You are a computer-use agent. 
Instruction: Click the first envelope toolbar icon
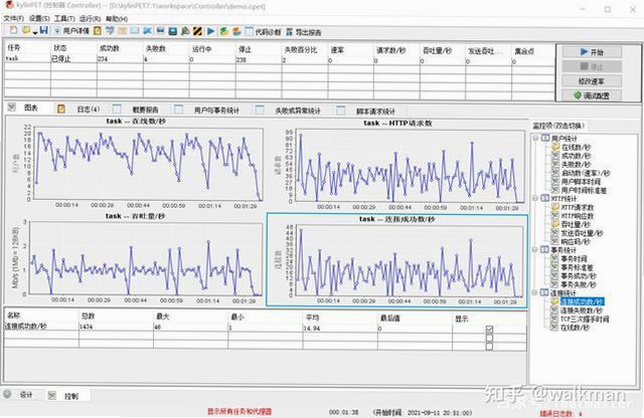pyautogui.click(x=122, y=31)
